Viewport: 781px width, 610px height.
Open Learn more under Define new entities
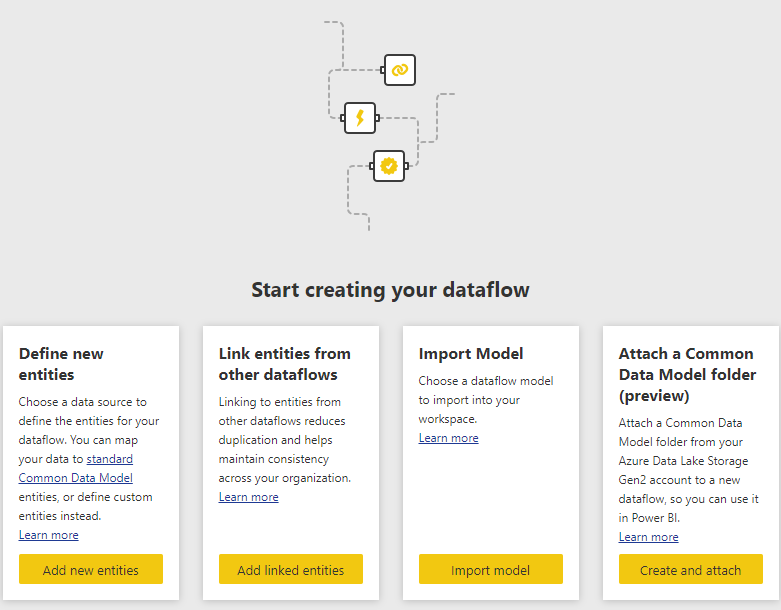tap(48, 535)
